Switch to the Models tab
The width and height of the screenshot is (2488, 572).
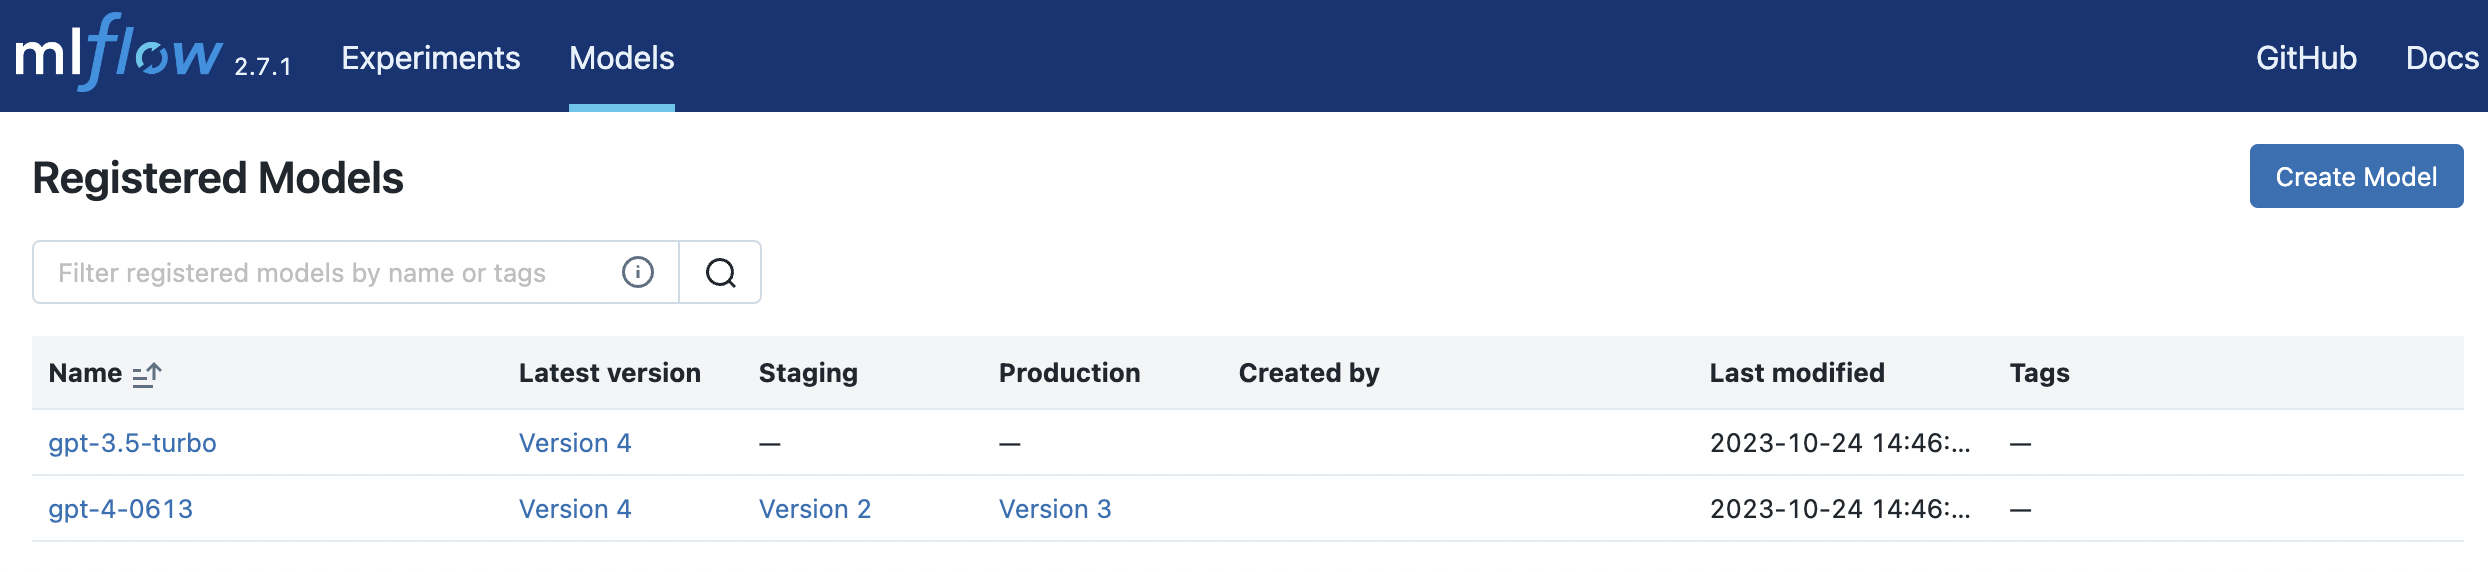point(622,58)
